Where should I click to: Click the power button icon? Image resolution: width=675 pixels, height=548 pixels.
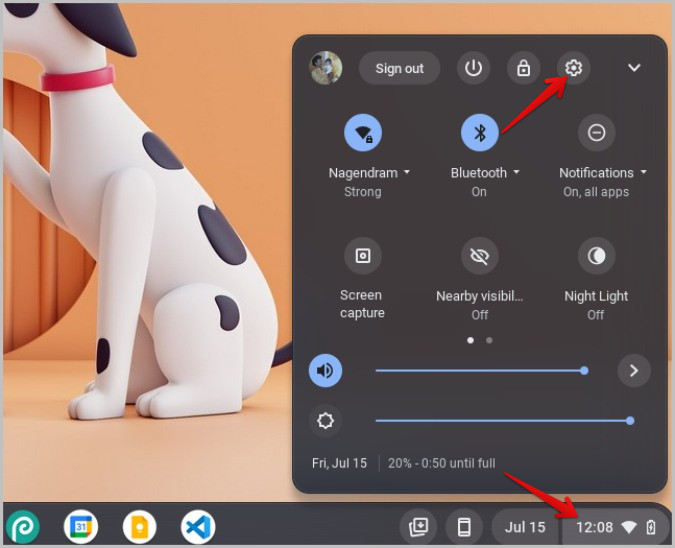tap(473, 68)
